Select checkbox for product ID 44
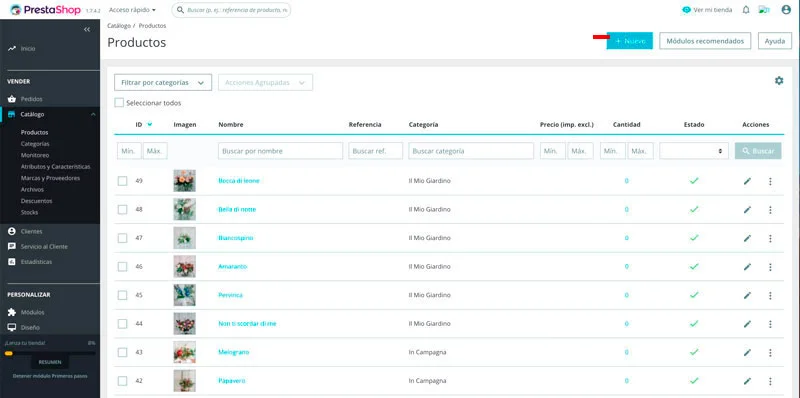 tap(122, 324)
